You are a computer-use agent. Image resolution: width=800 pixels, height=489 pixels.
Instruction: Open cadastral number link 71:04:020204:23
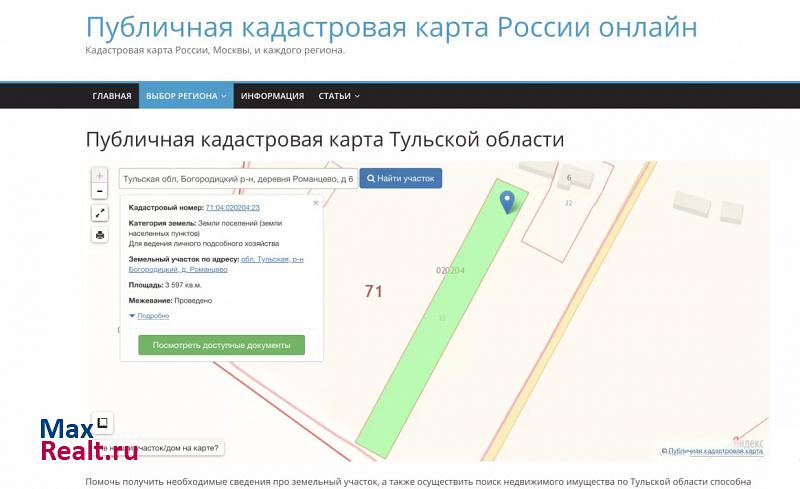[232, 207]
